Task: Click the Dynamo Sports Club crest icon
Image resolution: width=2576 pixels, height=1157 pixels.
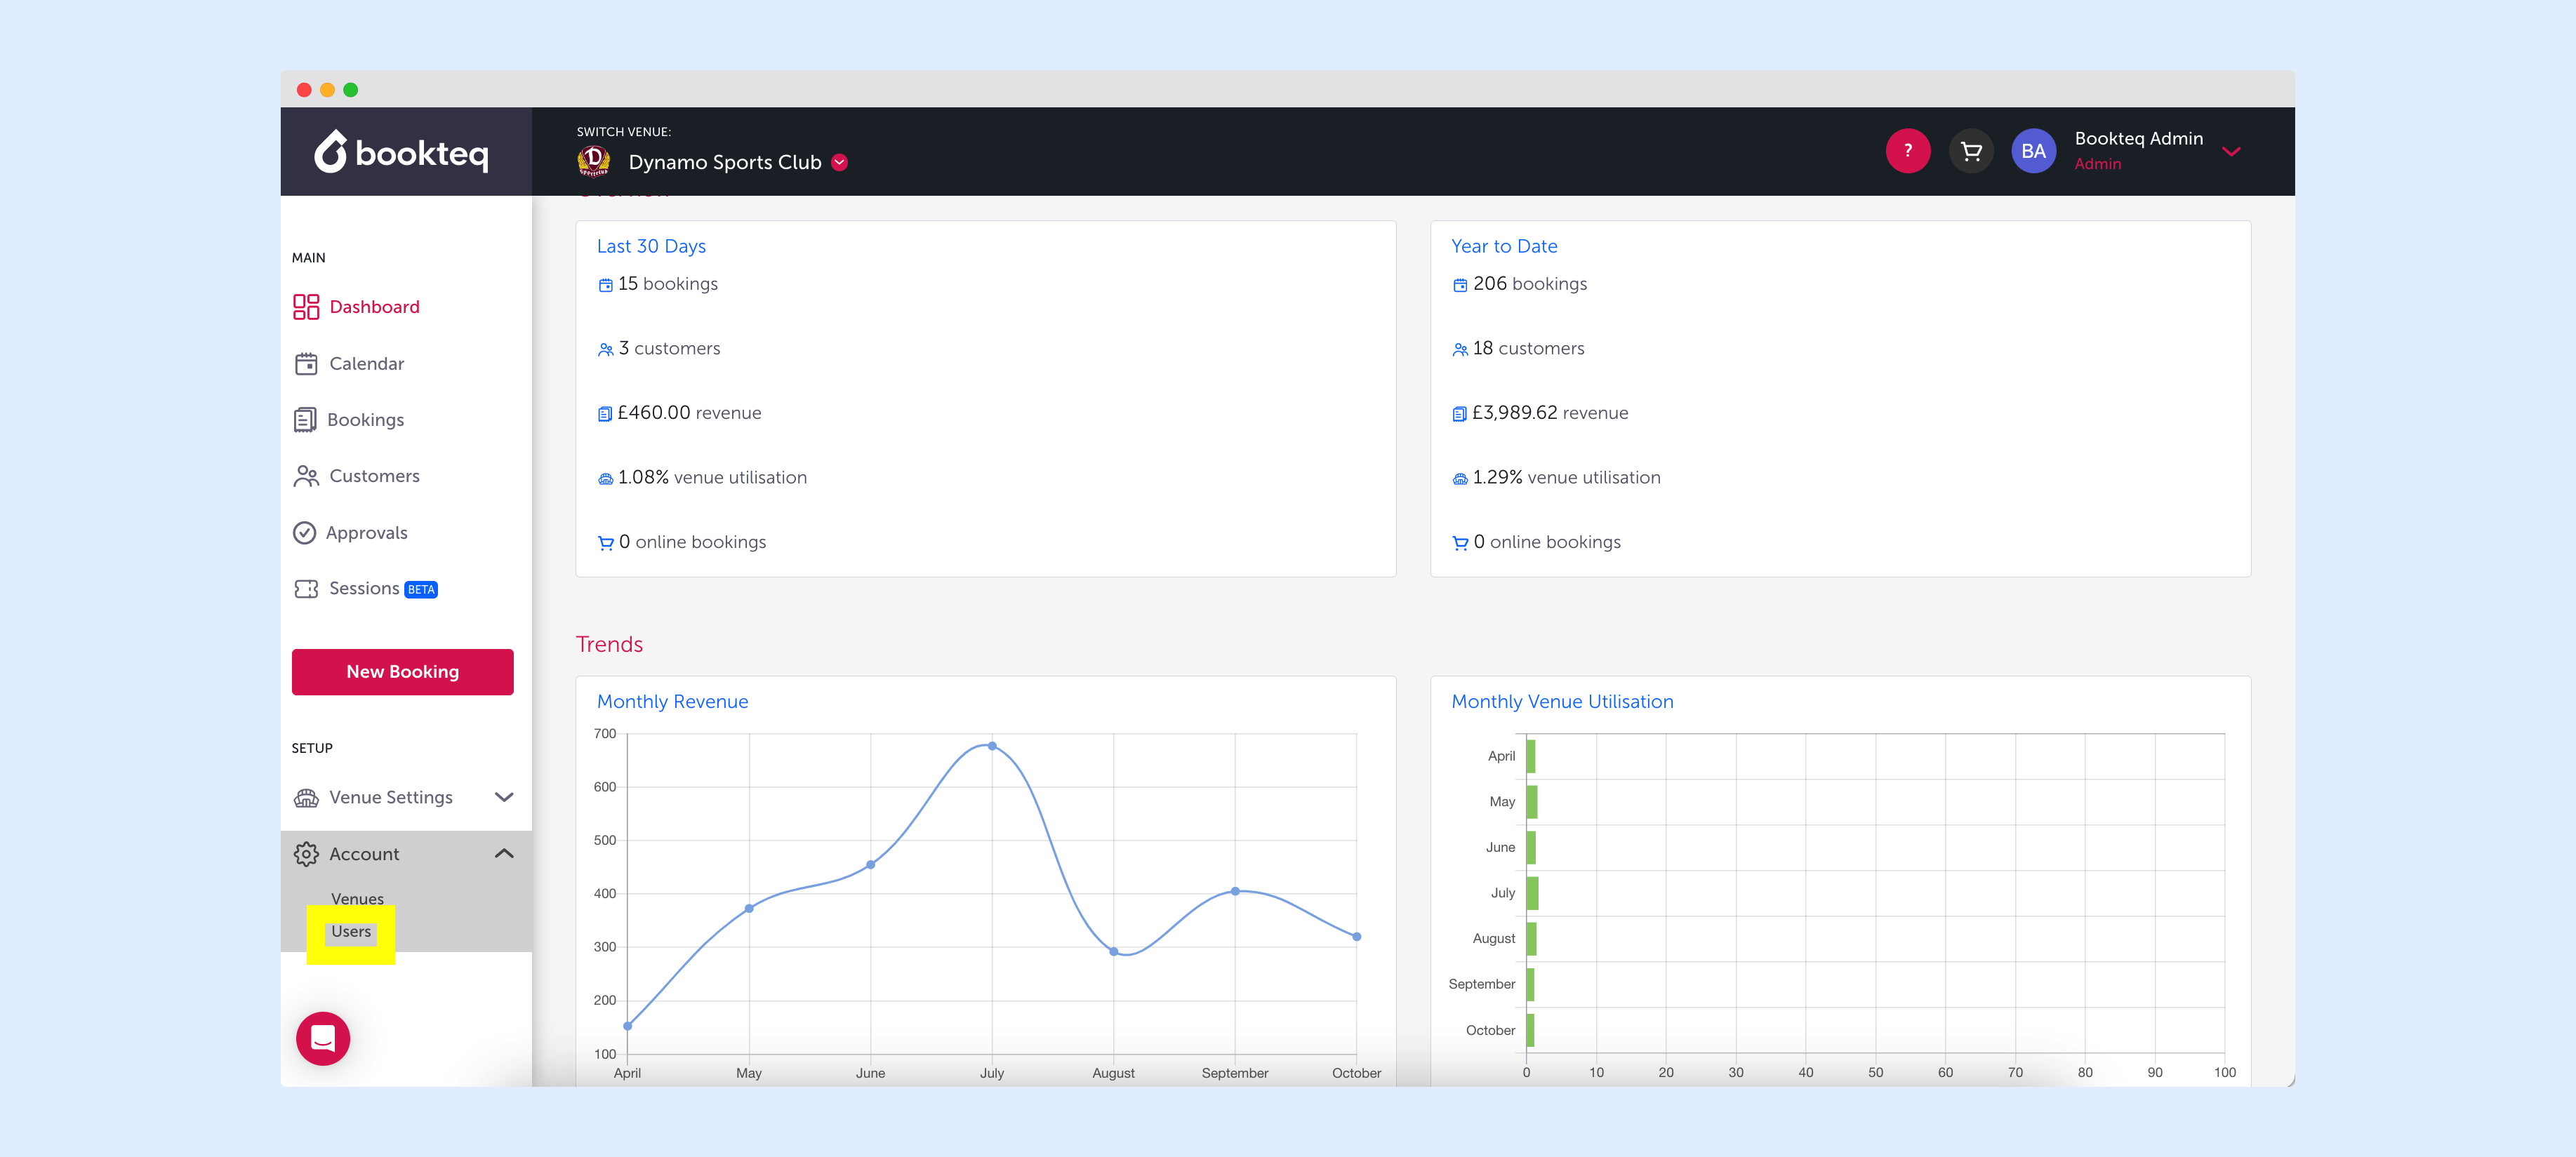Action: tap(594, 161)
